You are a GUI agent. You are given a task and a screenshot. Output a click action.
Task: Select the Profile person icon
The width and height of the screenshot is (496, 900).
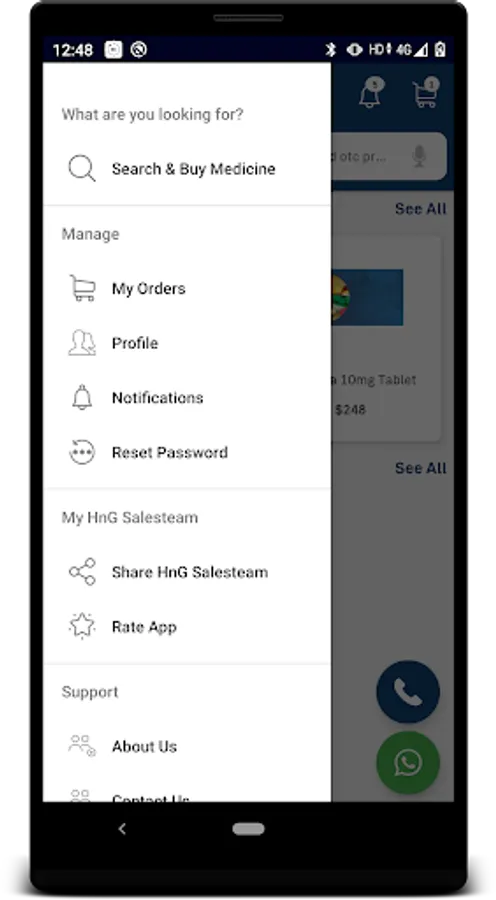pos(82,343)
